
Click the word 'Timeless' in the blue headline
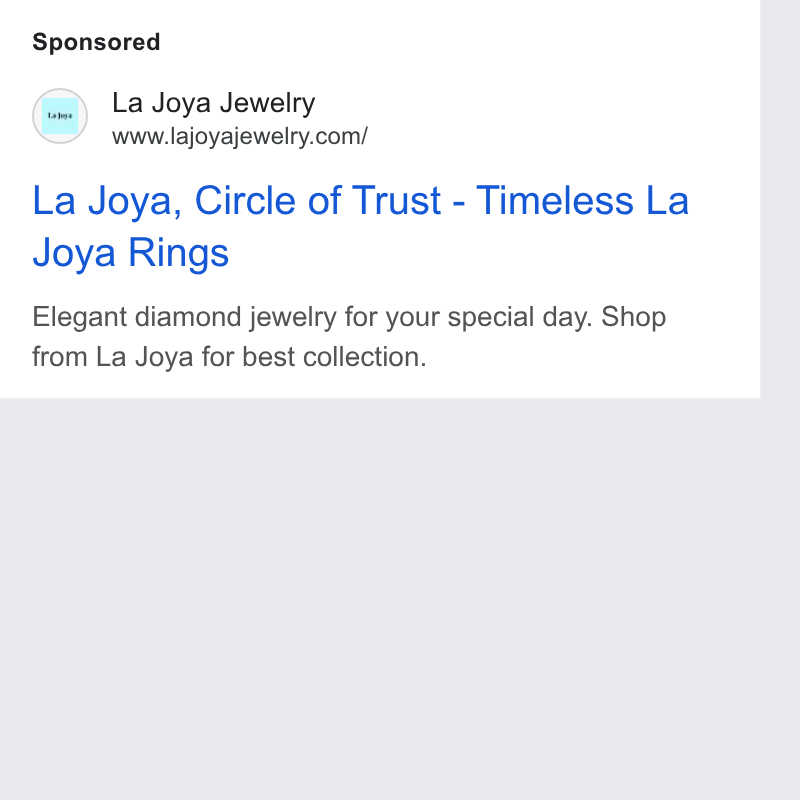(555, 200)
